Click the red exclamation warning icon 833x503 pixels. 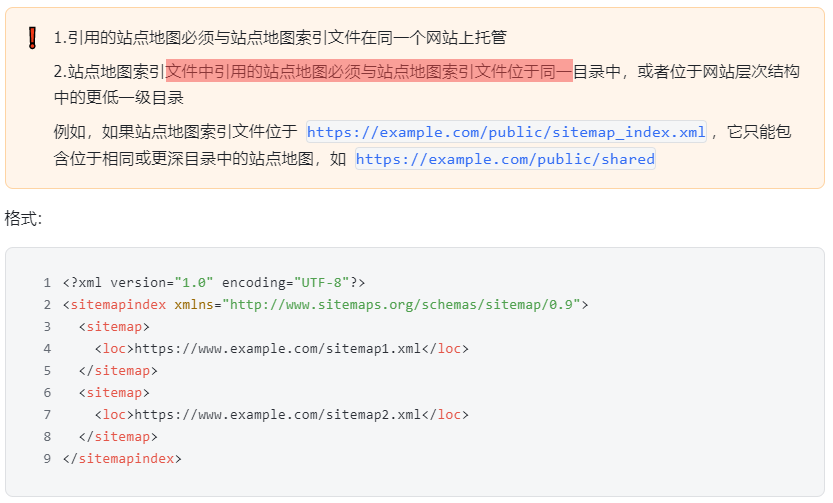pyautogui.click(x=32, y=38)
